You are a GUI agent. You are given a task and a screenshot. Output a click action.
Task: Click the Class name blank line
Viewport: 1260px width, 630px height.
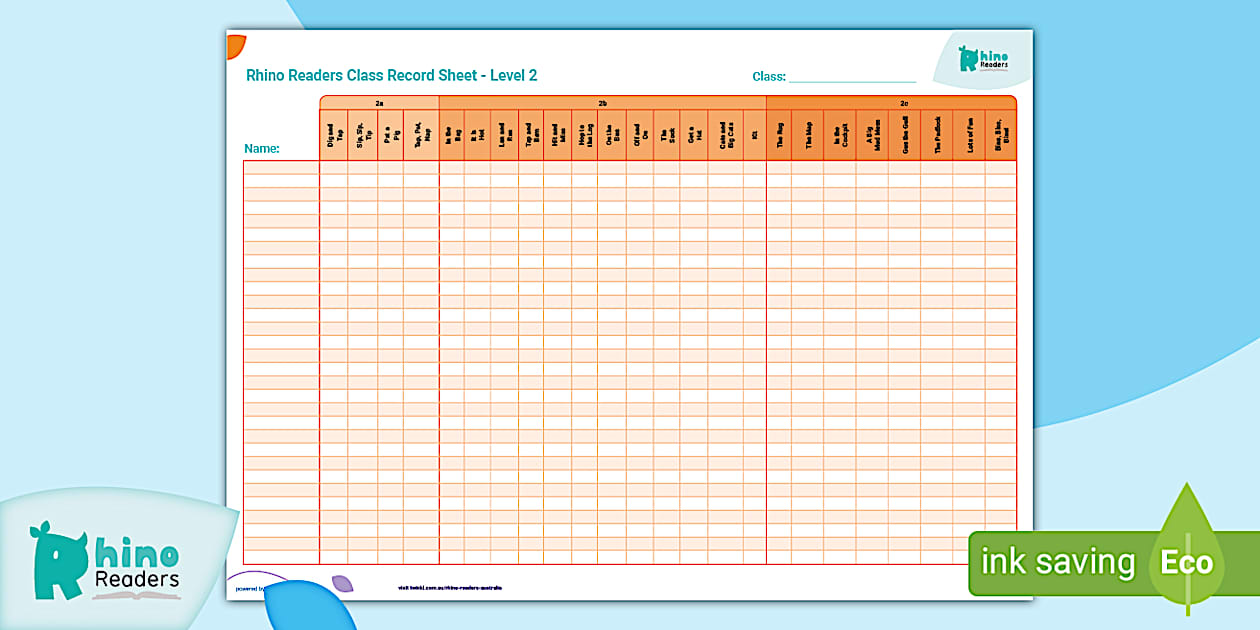852,77
